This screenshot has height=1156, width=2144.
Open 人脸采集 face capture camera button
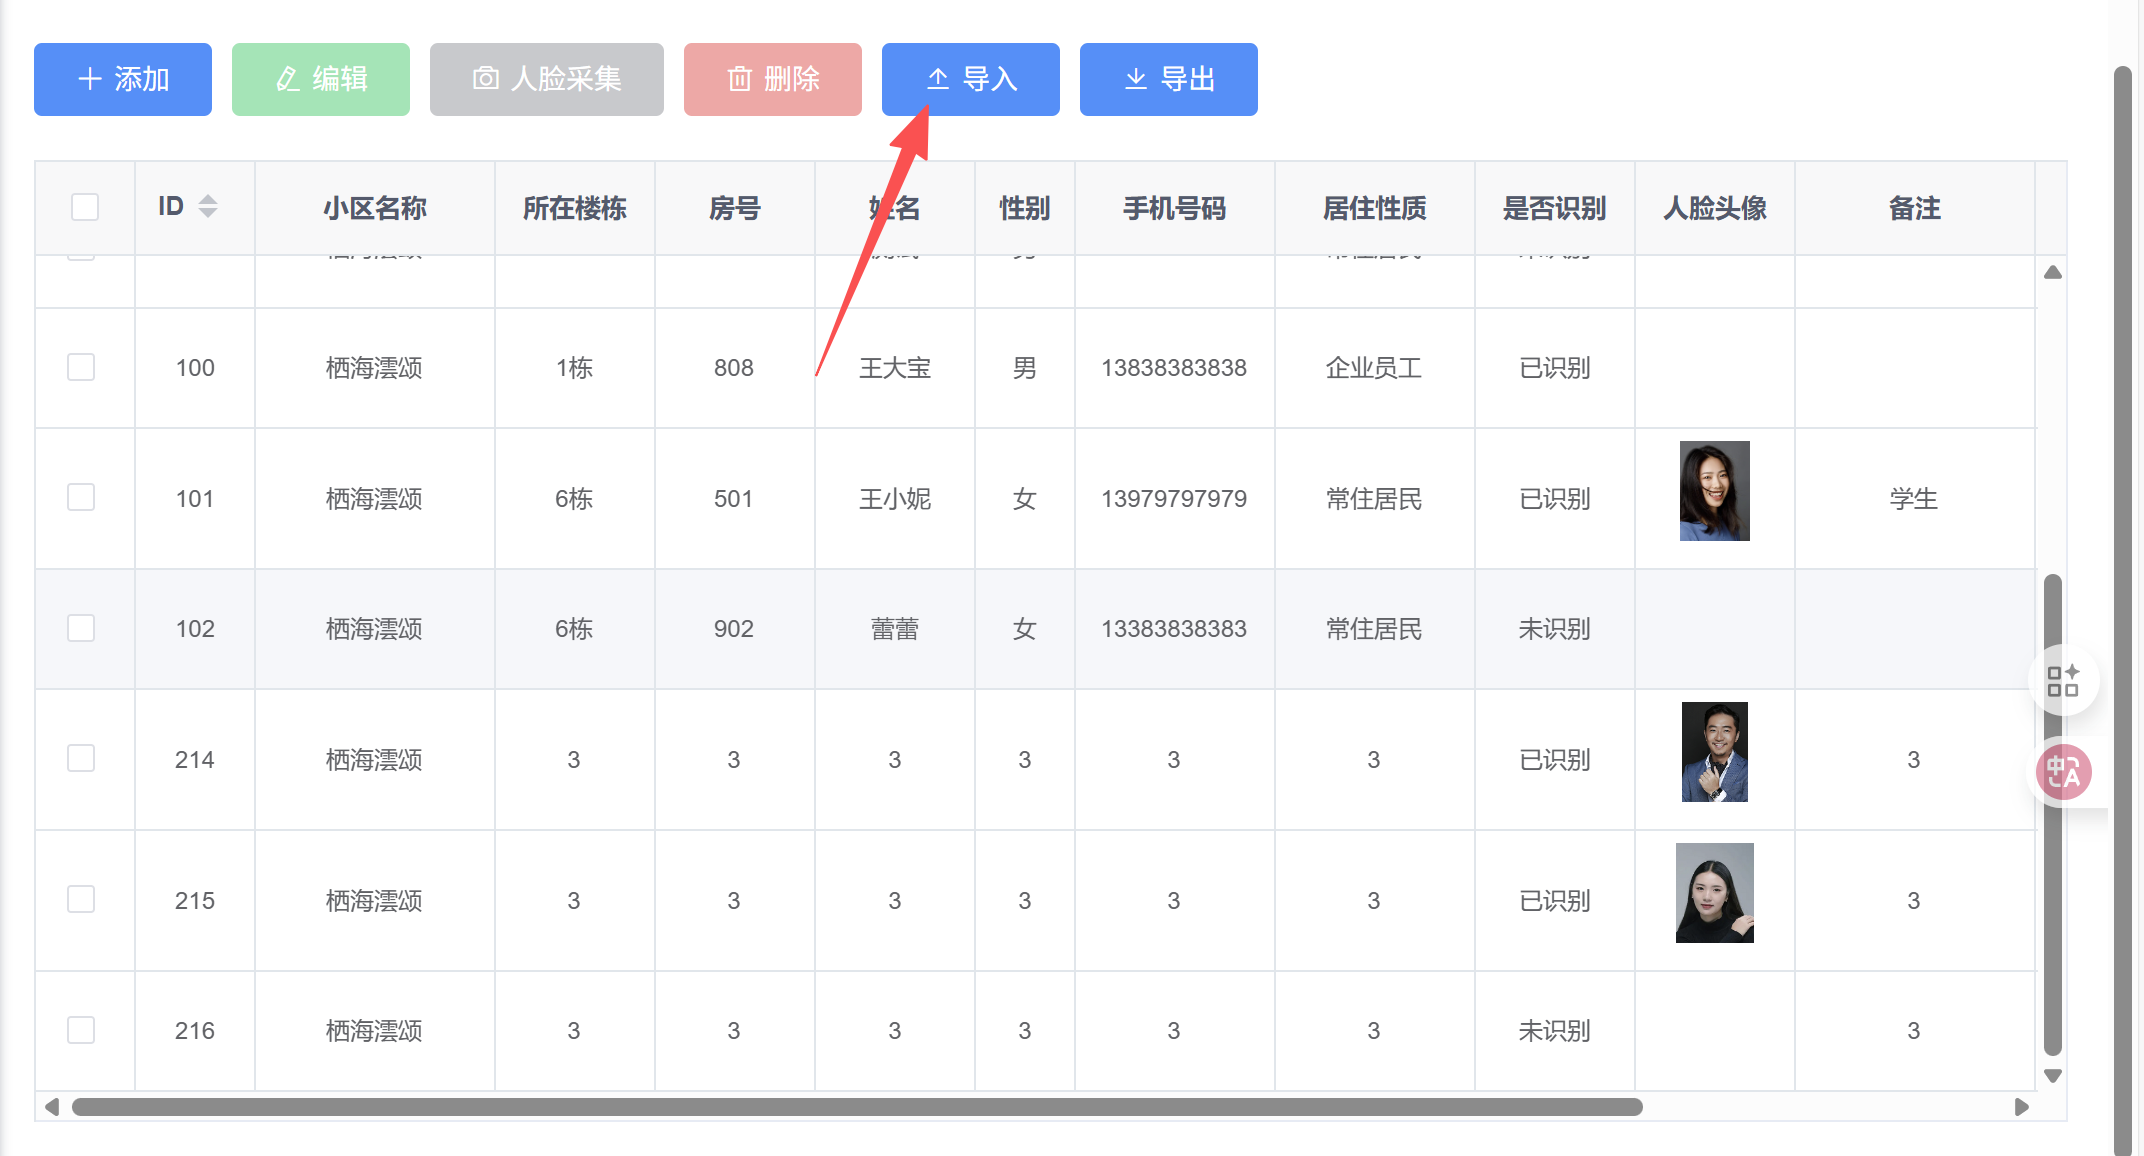tap(546, 79)
